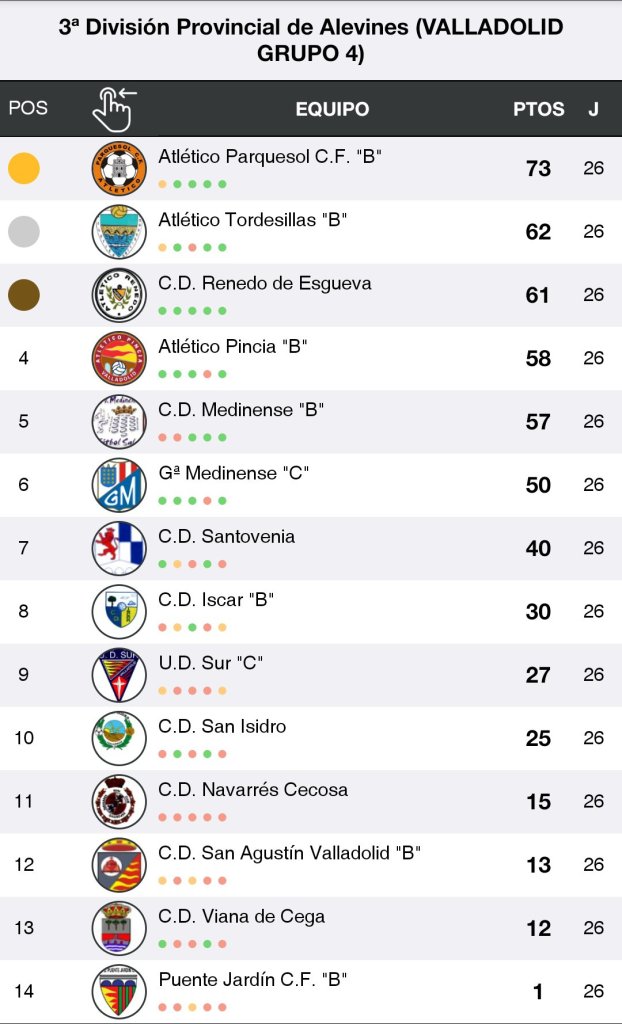Open Atlético Tordesillas "B" team badge
The width and height of the screenshot is (622, 1024).
pos(119,232)
